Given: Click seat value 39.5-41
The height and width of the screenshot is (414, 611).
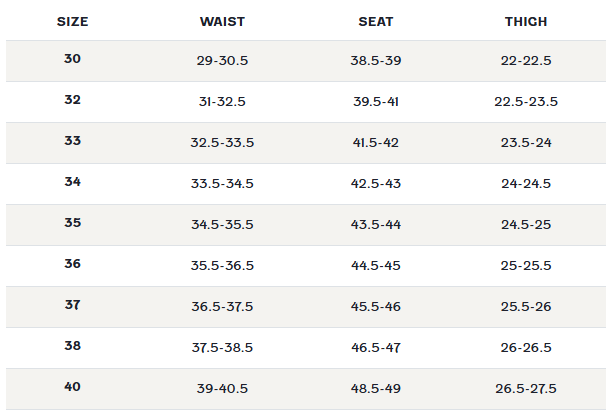Looking at the screenshot, I should tap(376, 101).
